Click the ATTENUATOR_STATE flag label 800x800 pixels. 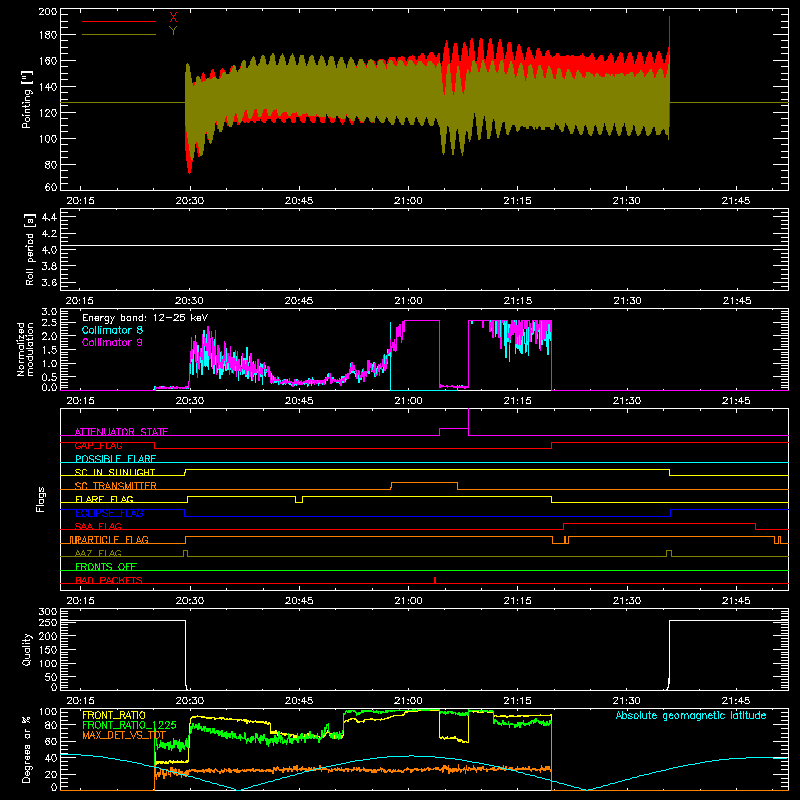121,432
